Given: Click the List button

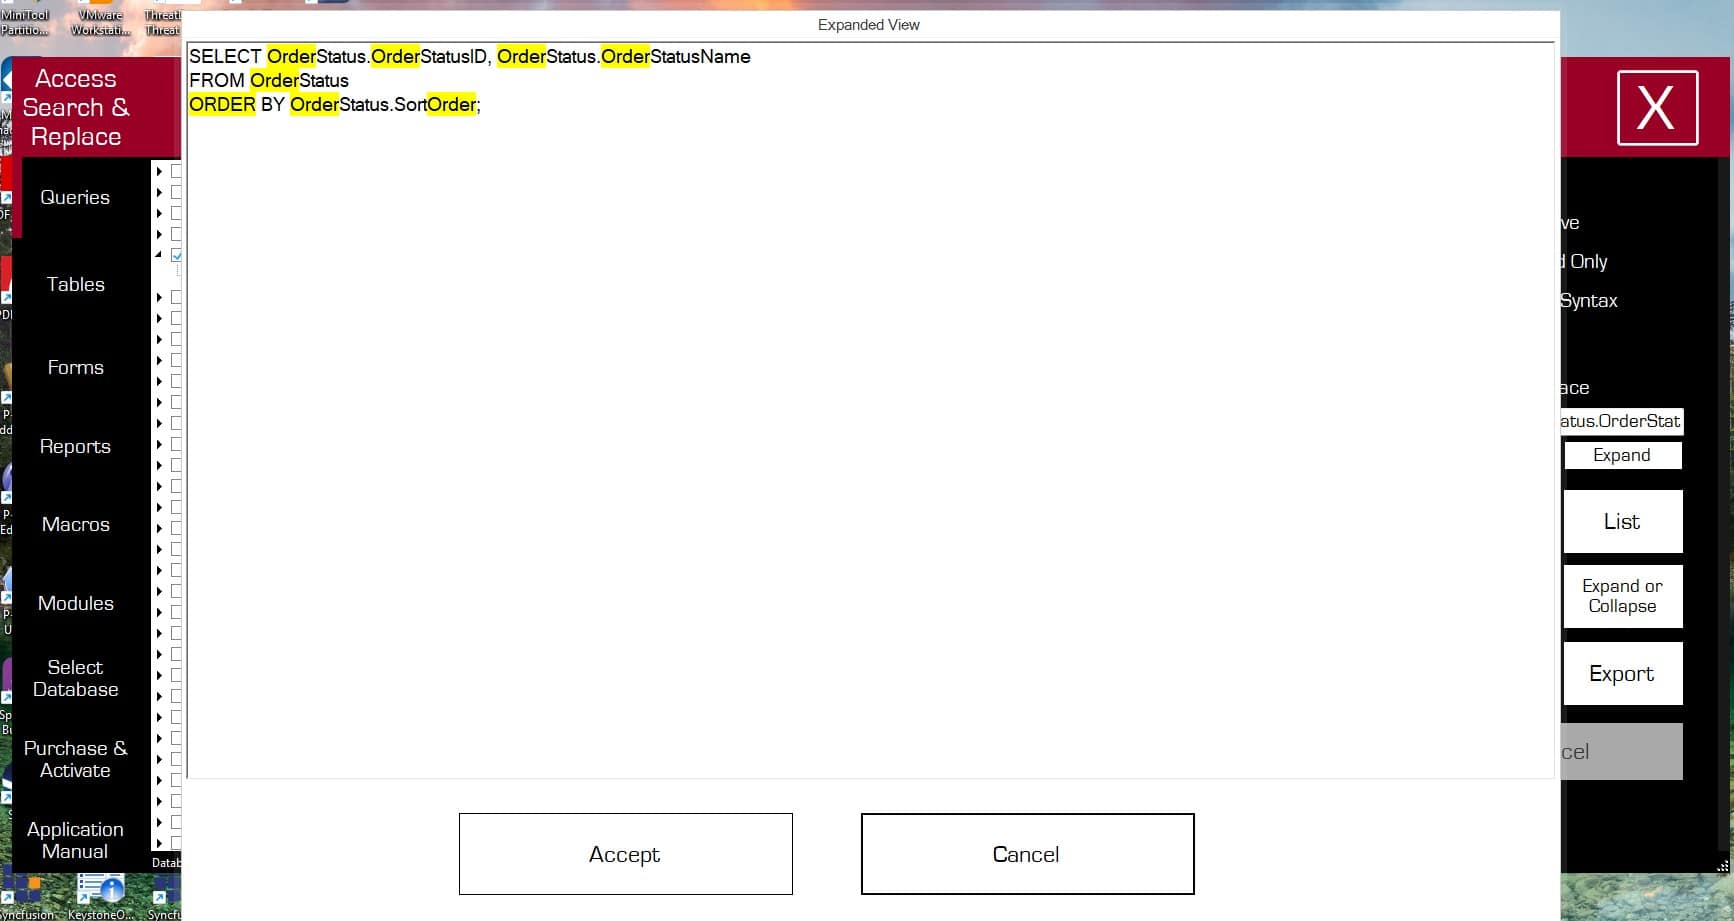Looking at the screenshot, I should click(x=1621, y=521).
